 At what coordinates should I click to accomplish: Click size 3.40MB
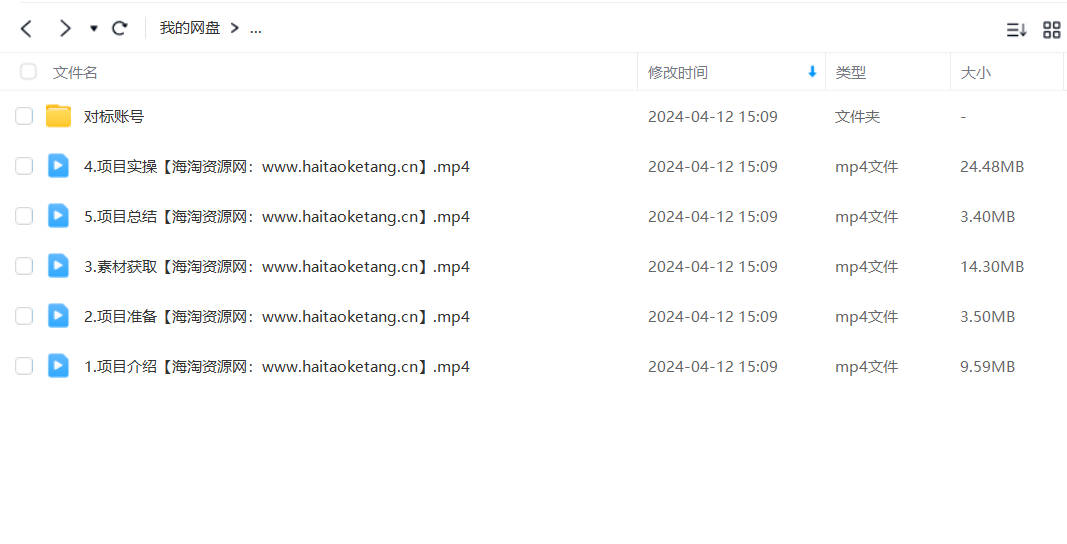point(987,217)
